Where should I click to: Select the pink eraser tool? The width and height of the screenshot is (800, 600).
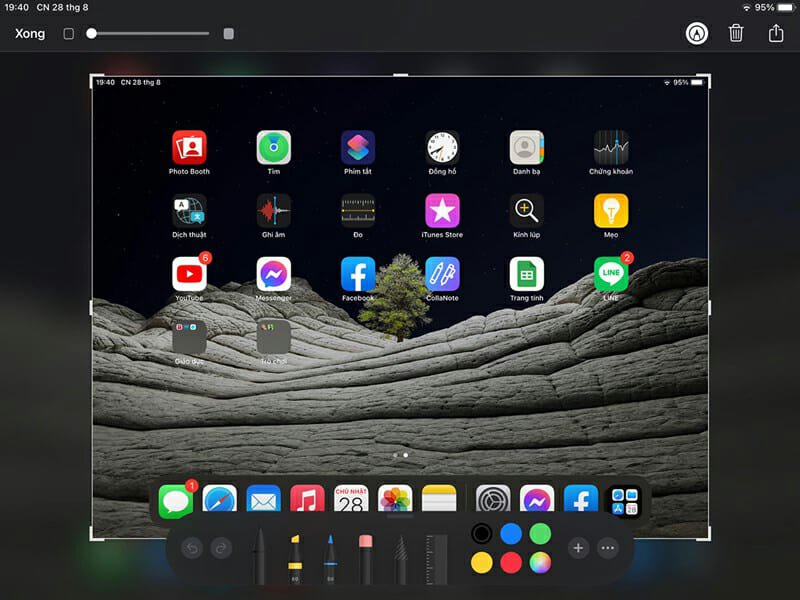[365, 558]
